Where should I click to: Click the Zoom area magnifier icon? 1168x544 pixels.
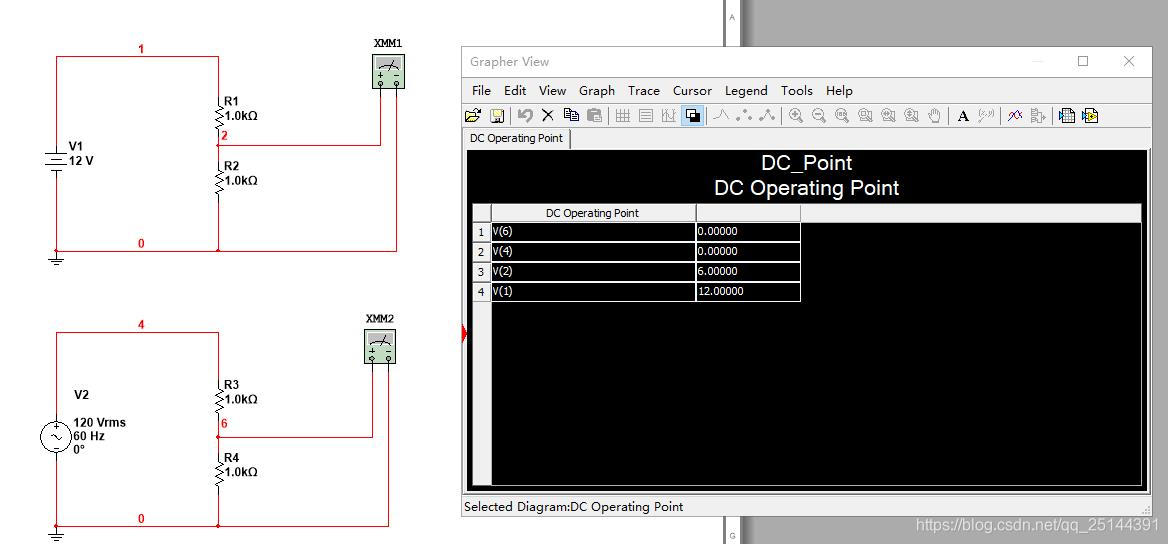pyautogui.click(x=865, y=116)
